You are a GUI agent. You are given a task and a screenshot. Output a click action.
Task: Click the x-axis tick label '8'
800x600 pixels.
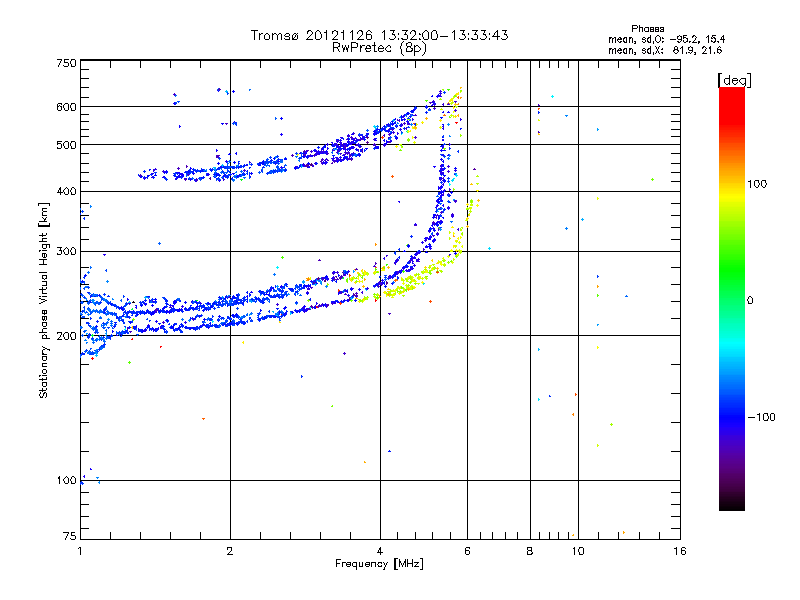point(530,551)
